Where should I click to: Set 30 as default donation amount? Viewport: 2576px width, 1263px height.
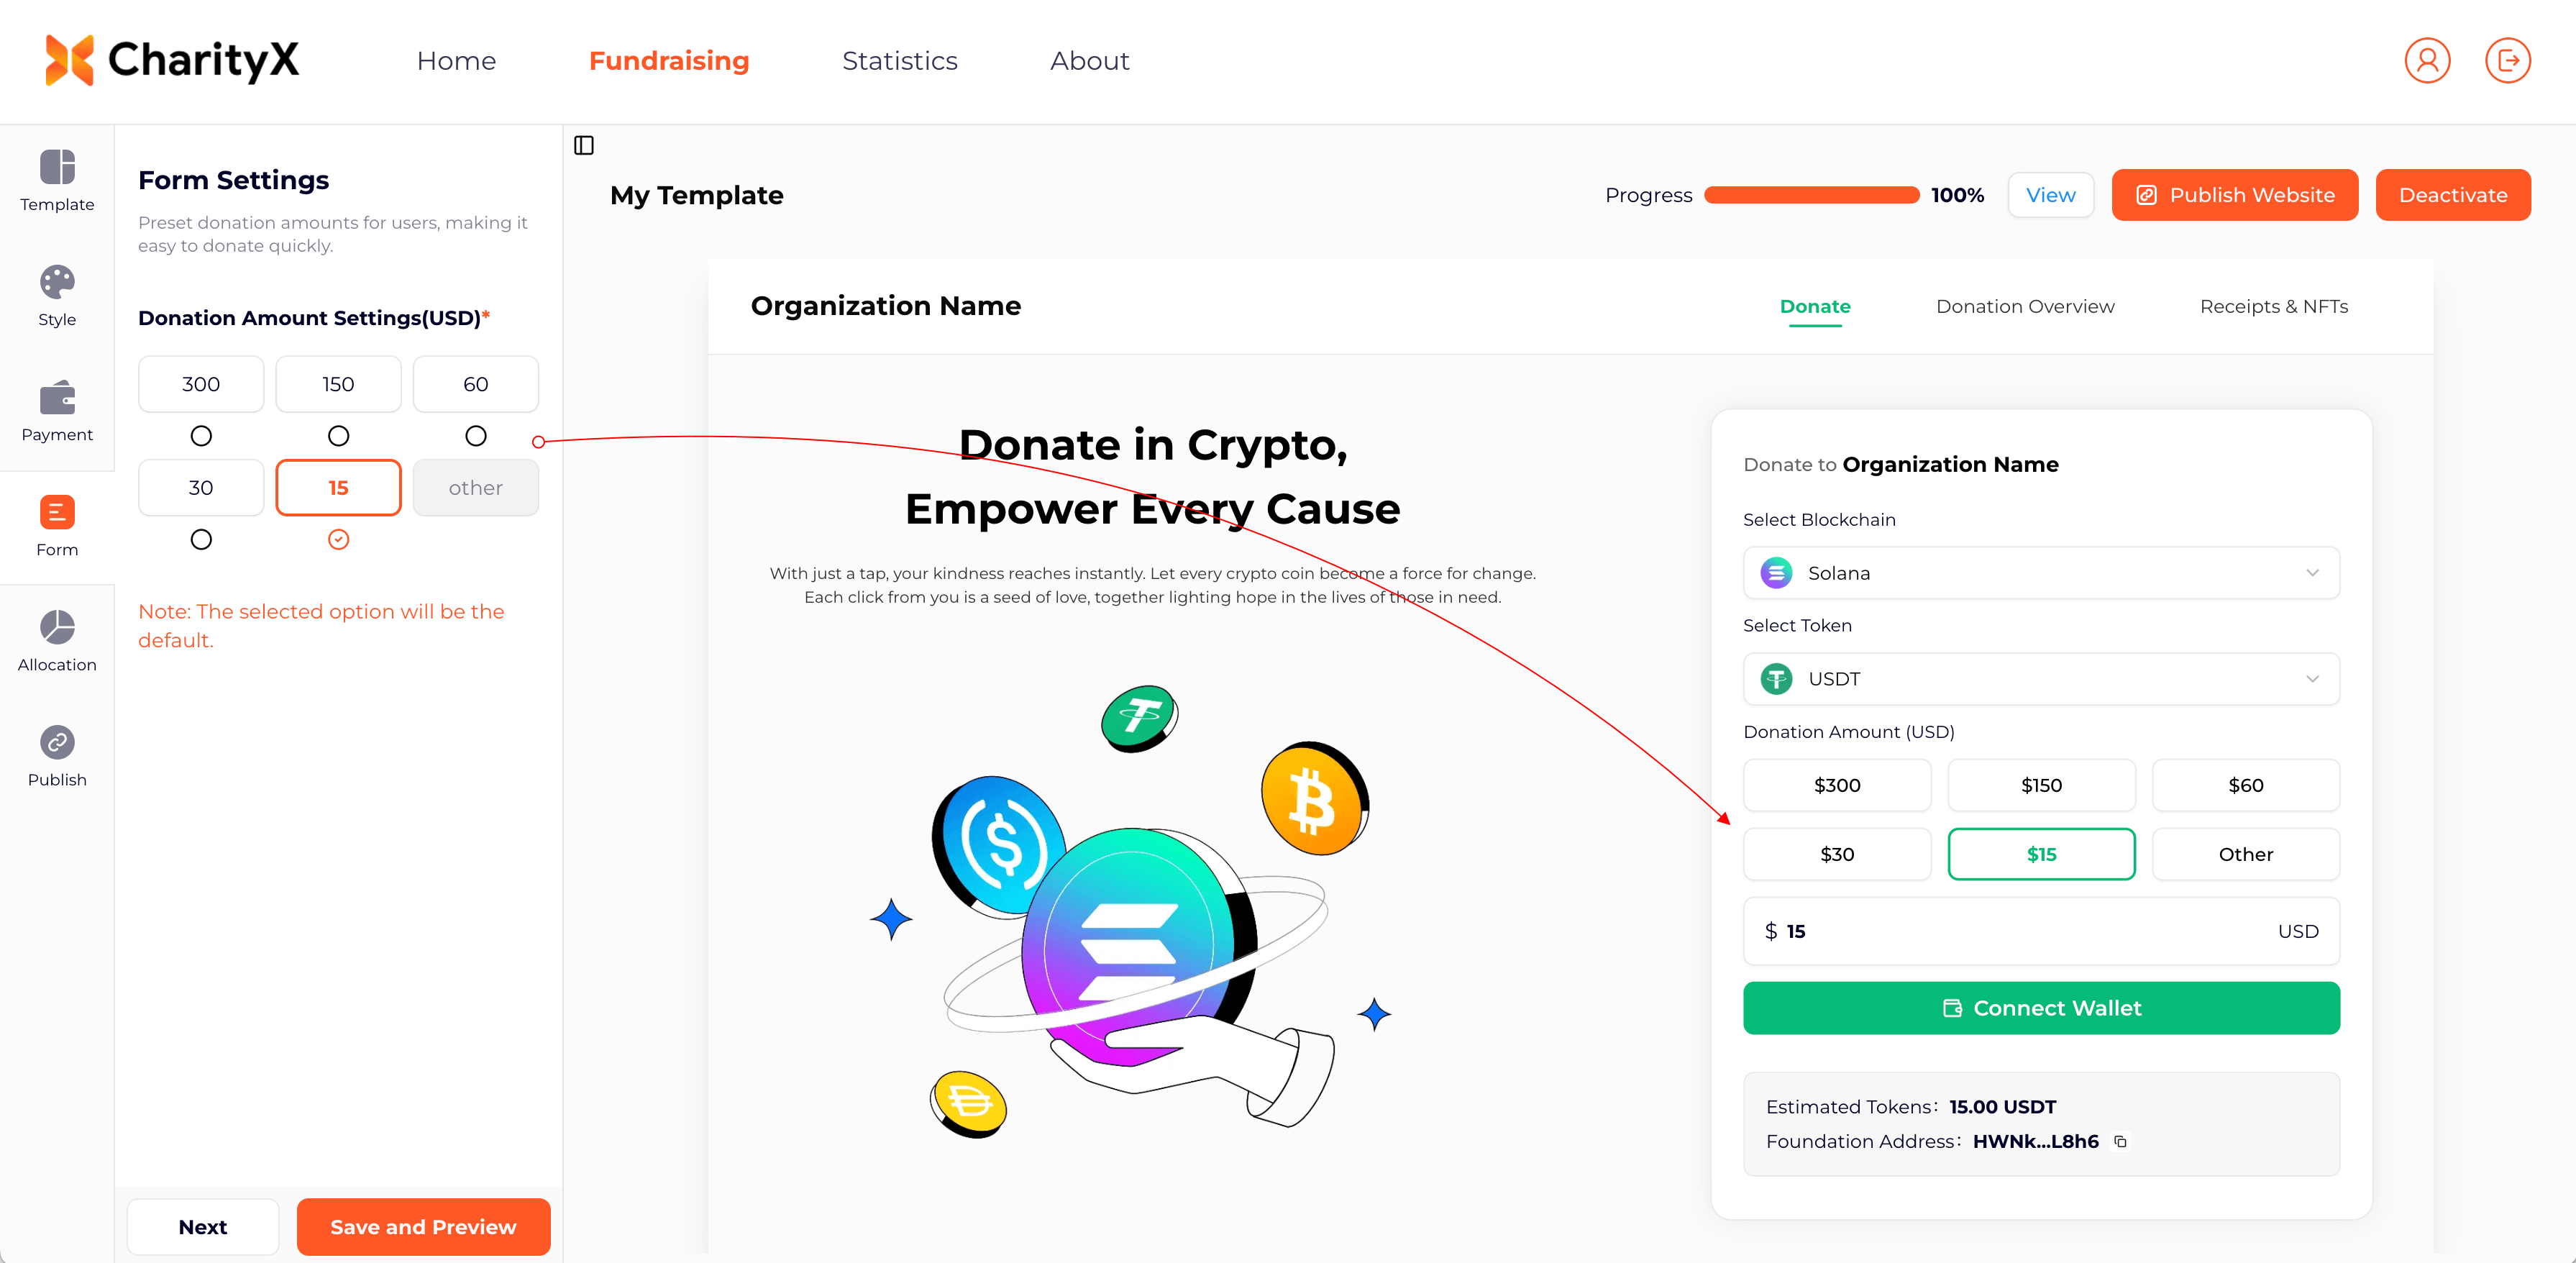tap(201, 540)
